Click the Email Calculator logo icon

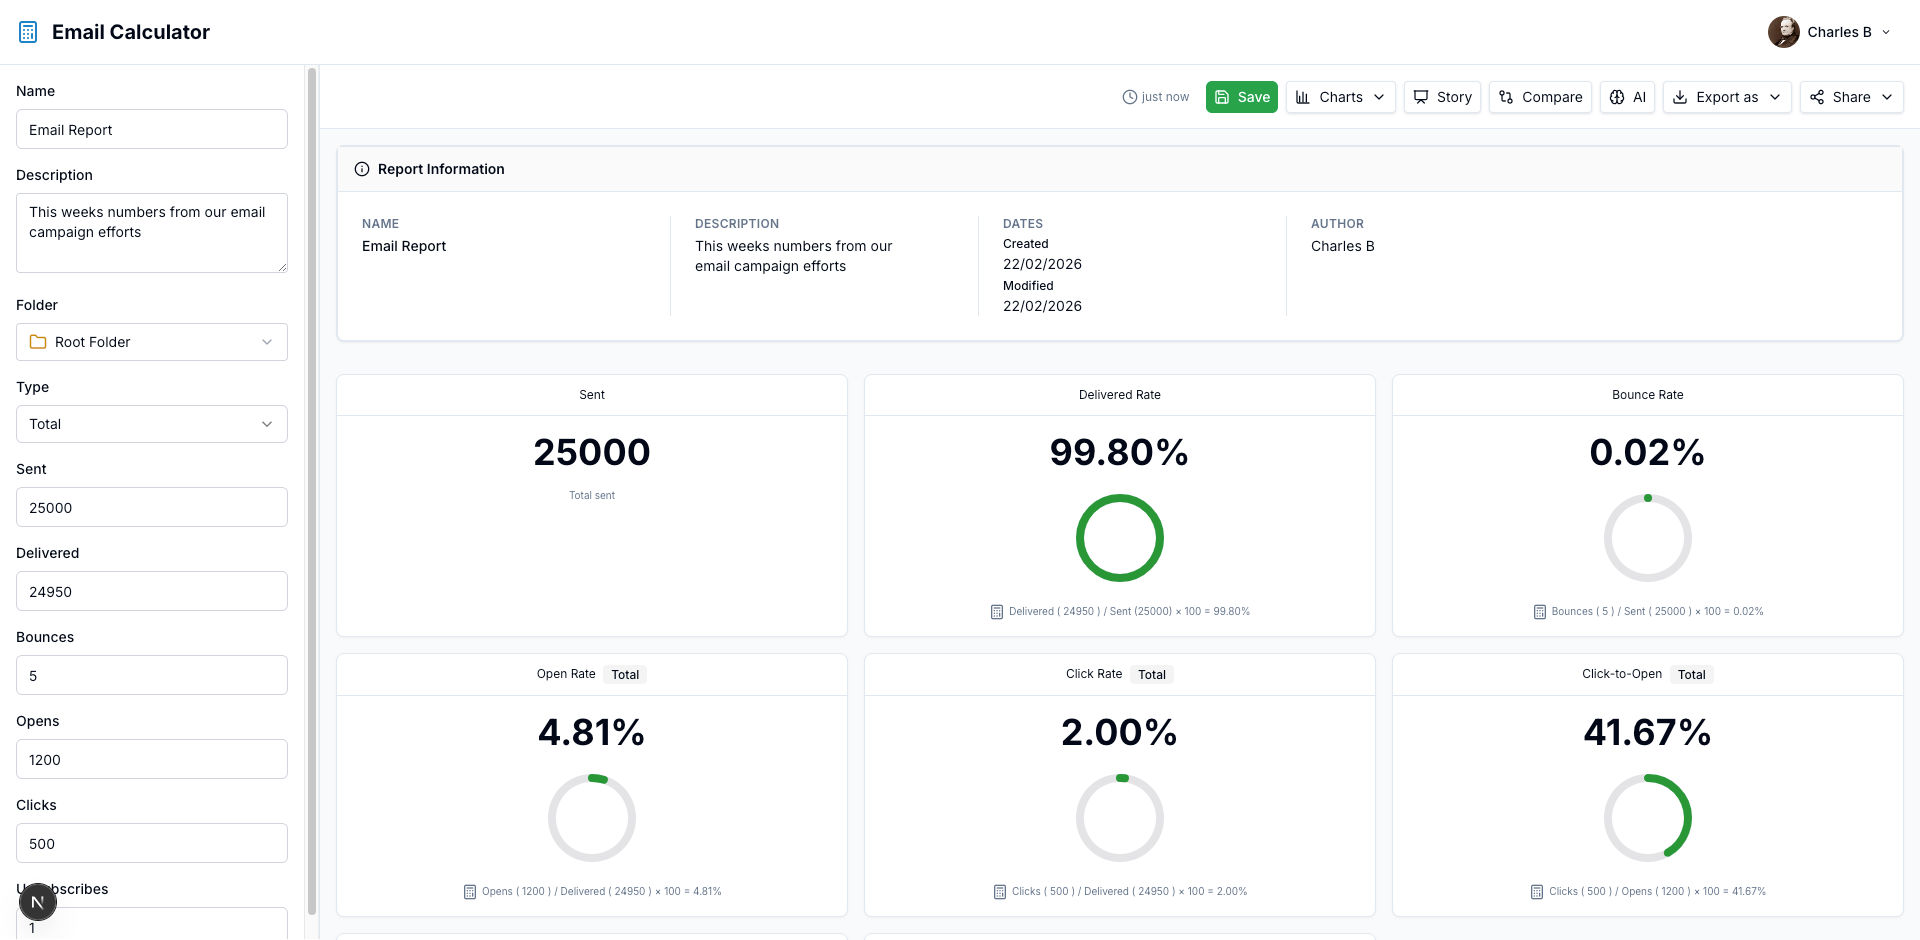[27, 31]
